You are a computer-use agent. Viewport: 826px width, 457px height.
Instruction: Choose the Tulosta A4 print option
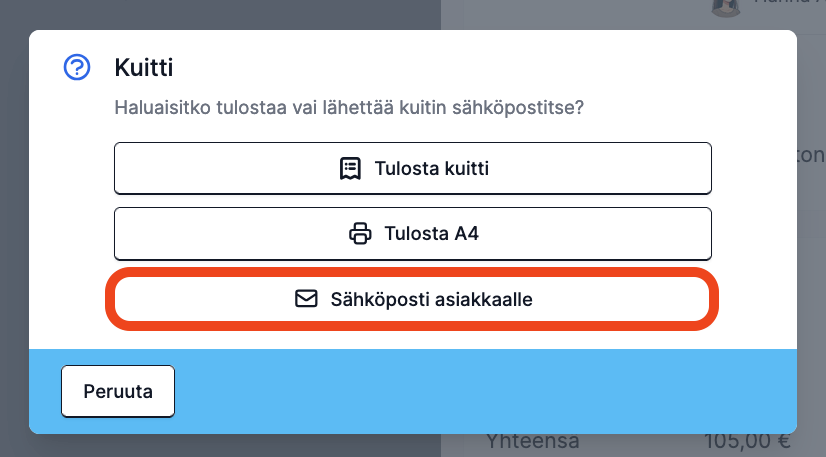click(413, 234)
